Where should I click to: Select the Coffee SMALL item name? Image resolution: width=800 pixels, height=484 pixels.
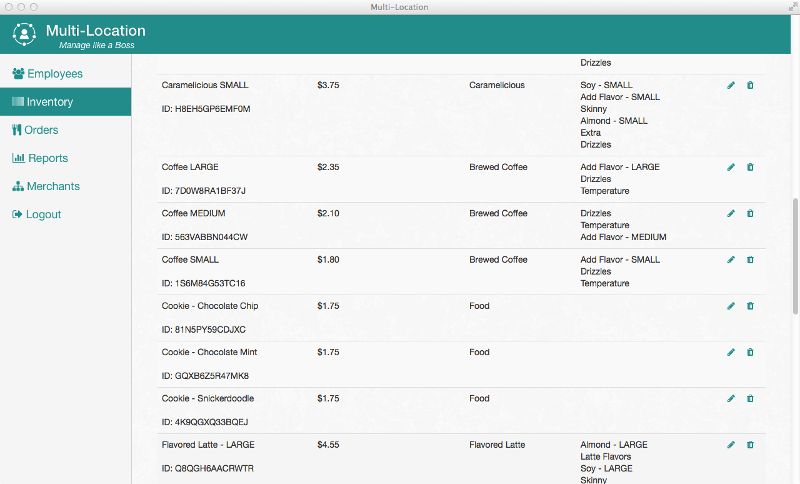point(190,260)
